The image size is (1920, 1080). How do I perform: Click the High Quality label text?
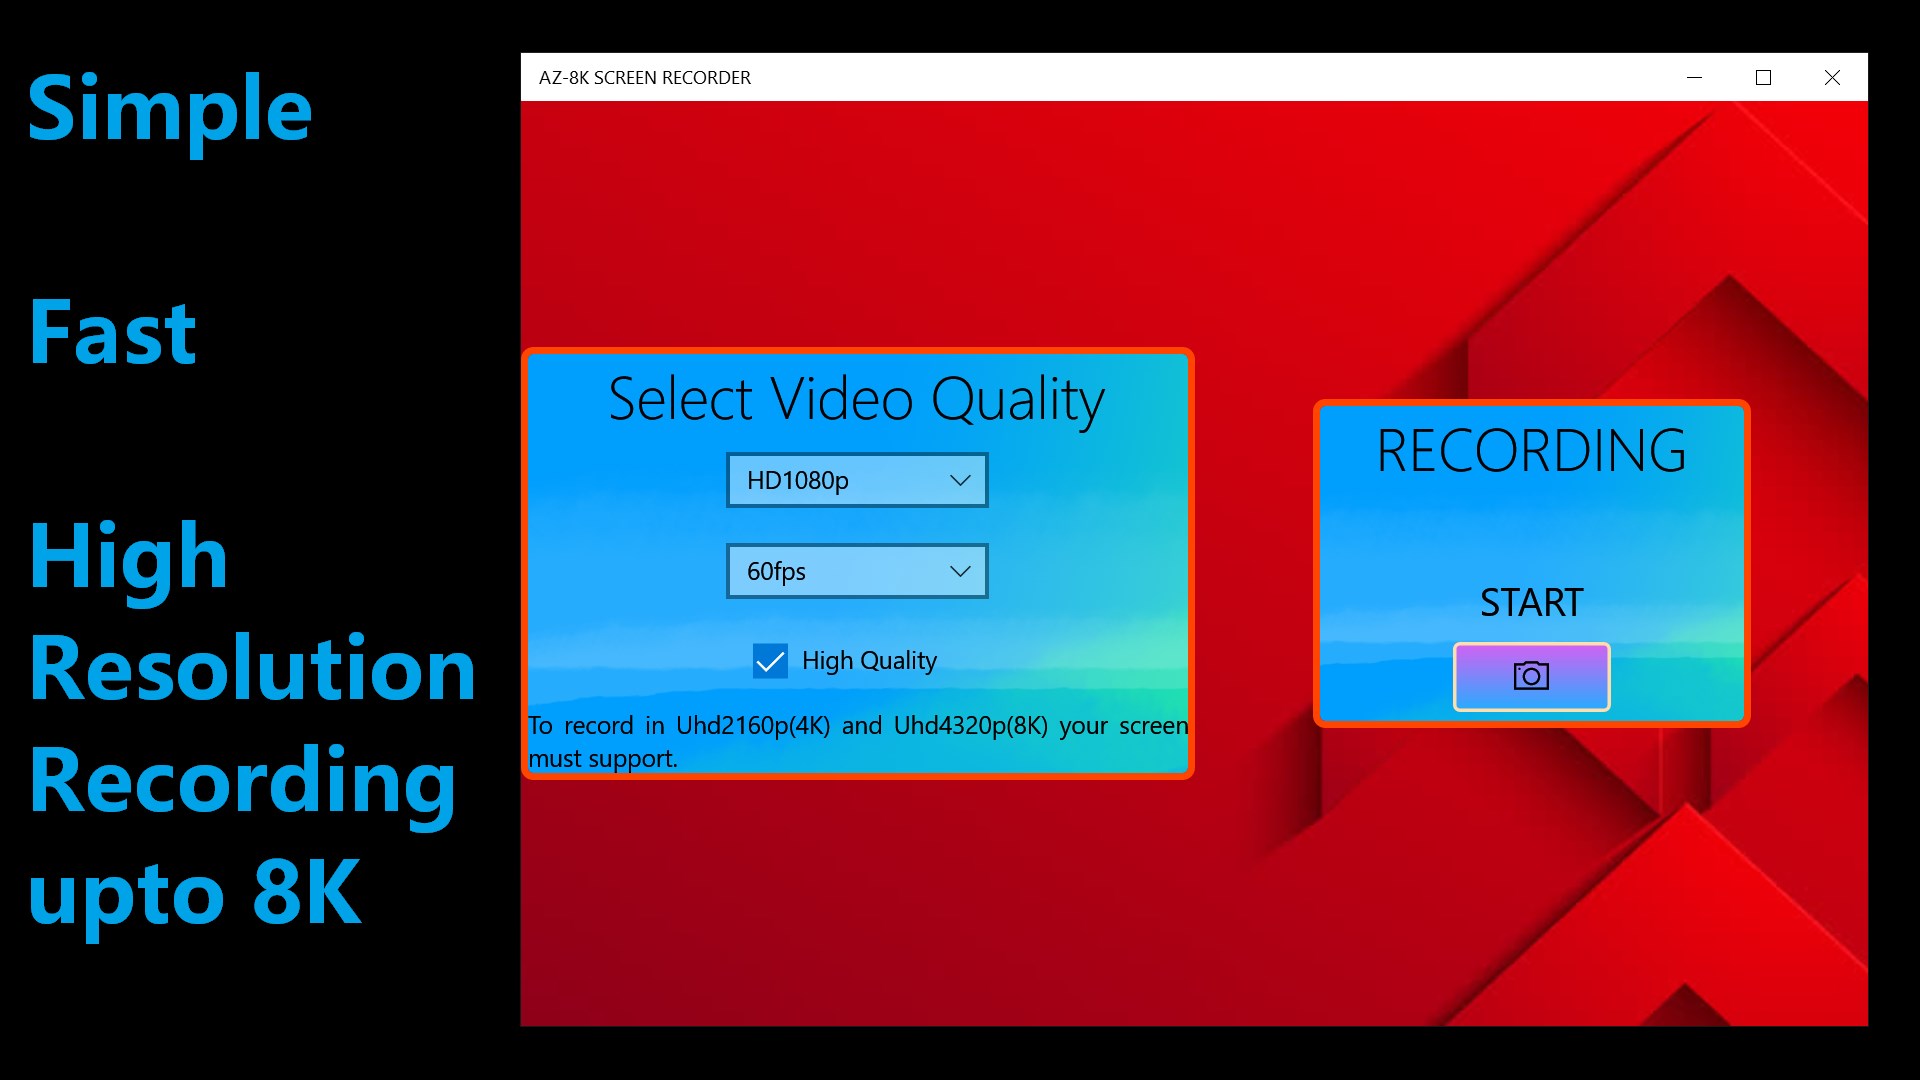tap(869, 661)
